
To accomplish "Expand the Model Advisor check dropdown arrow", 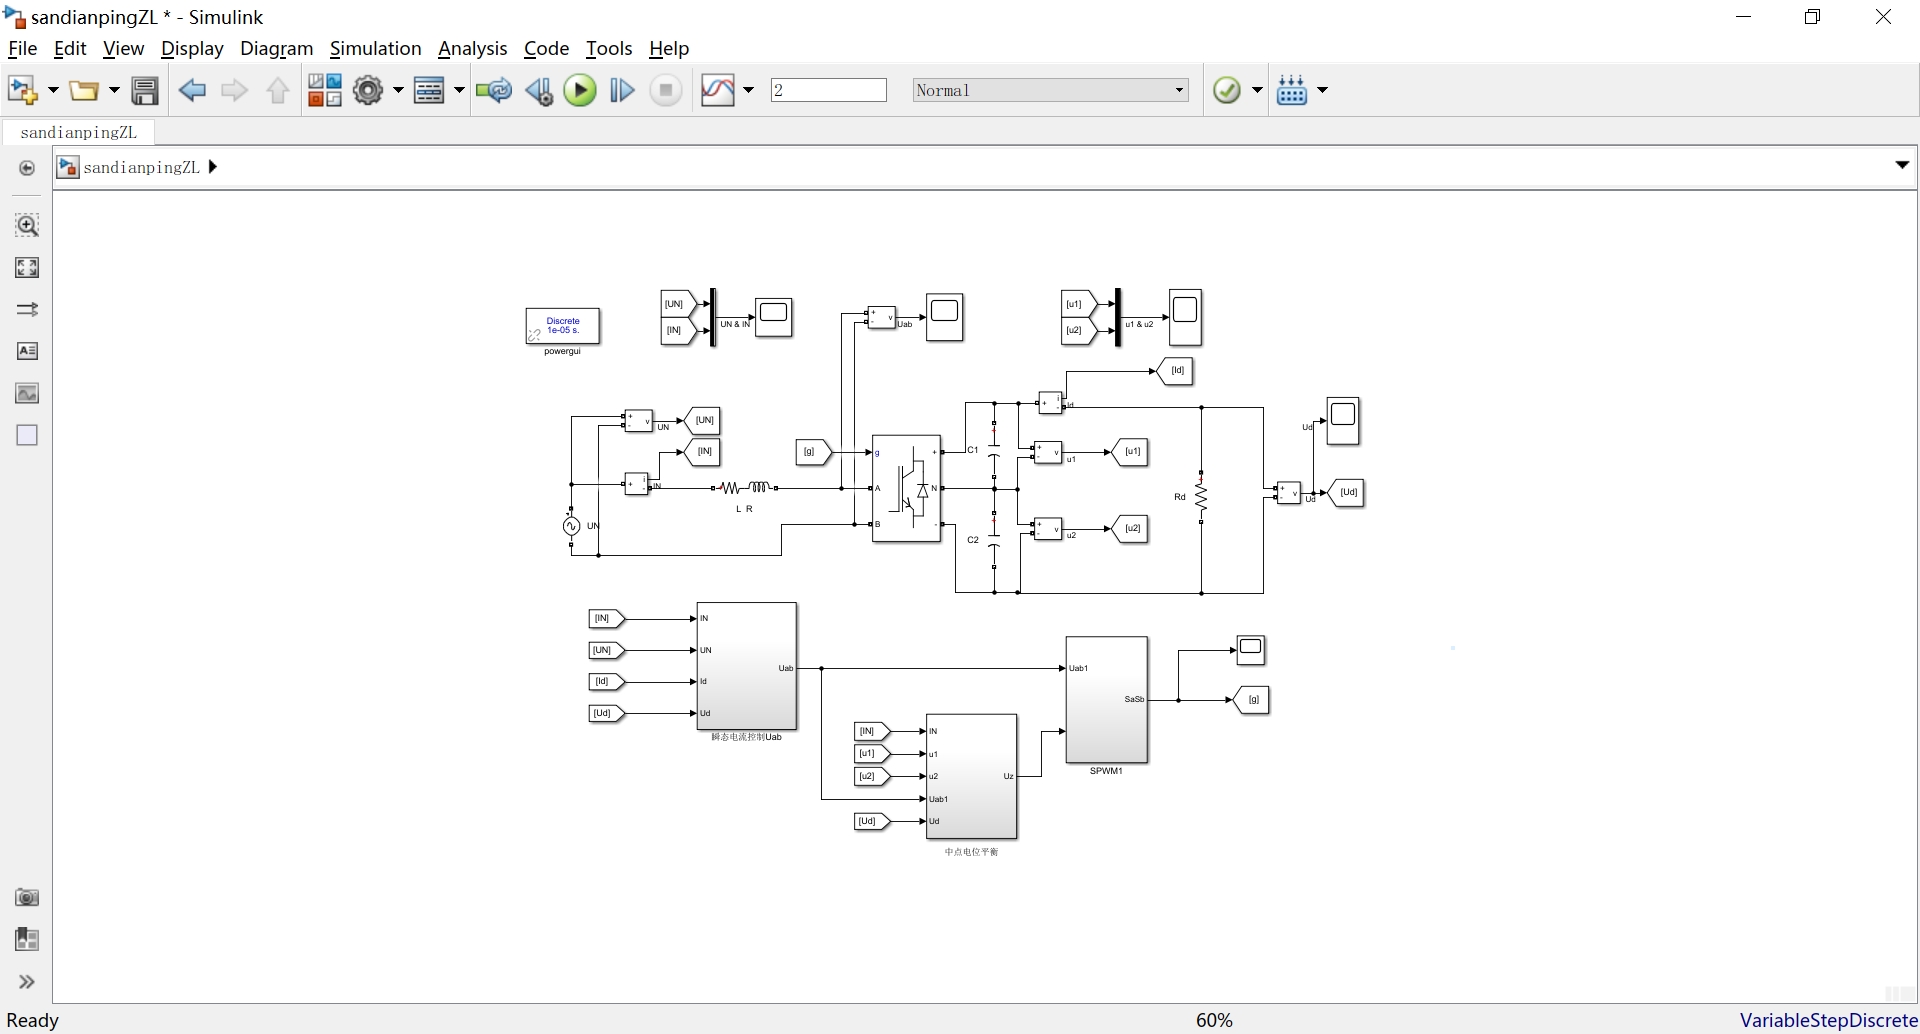I will (1257, 91).
